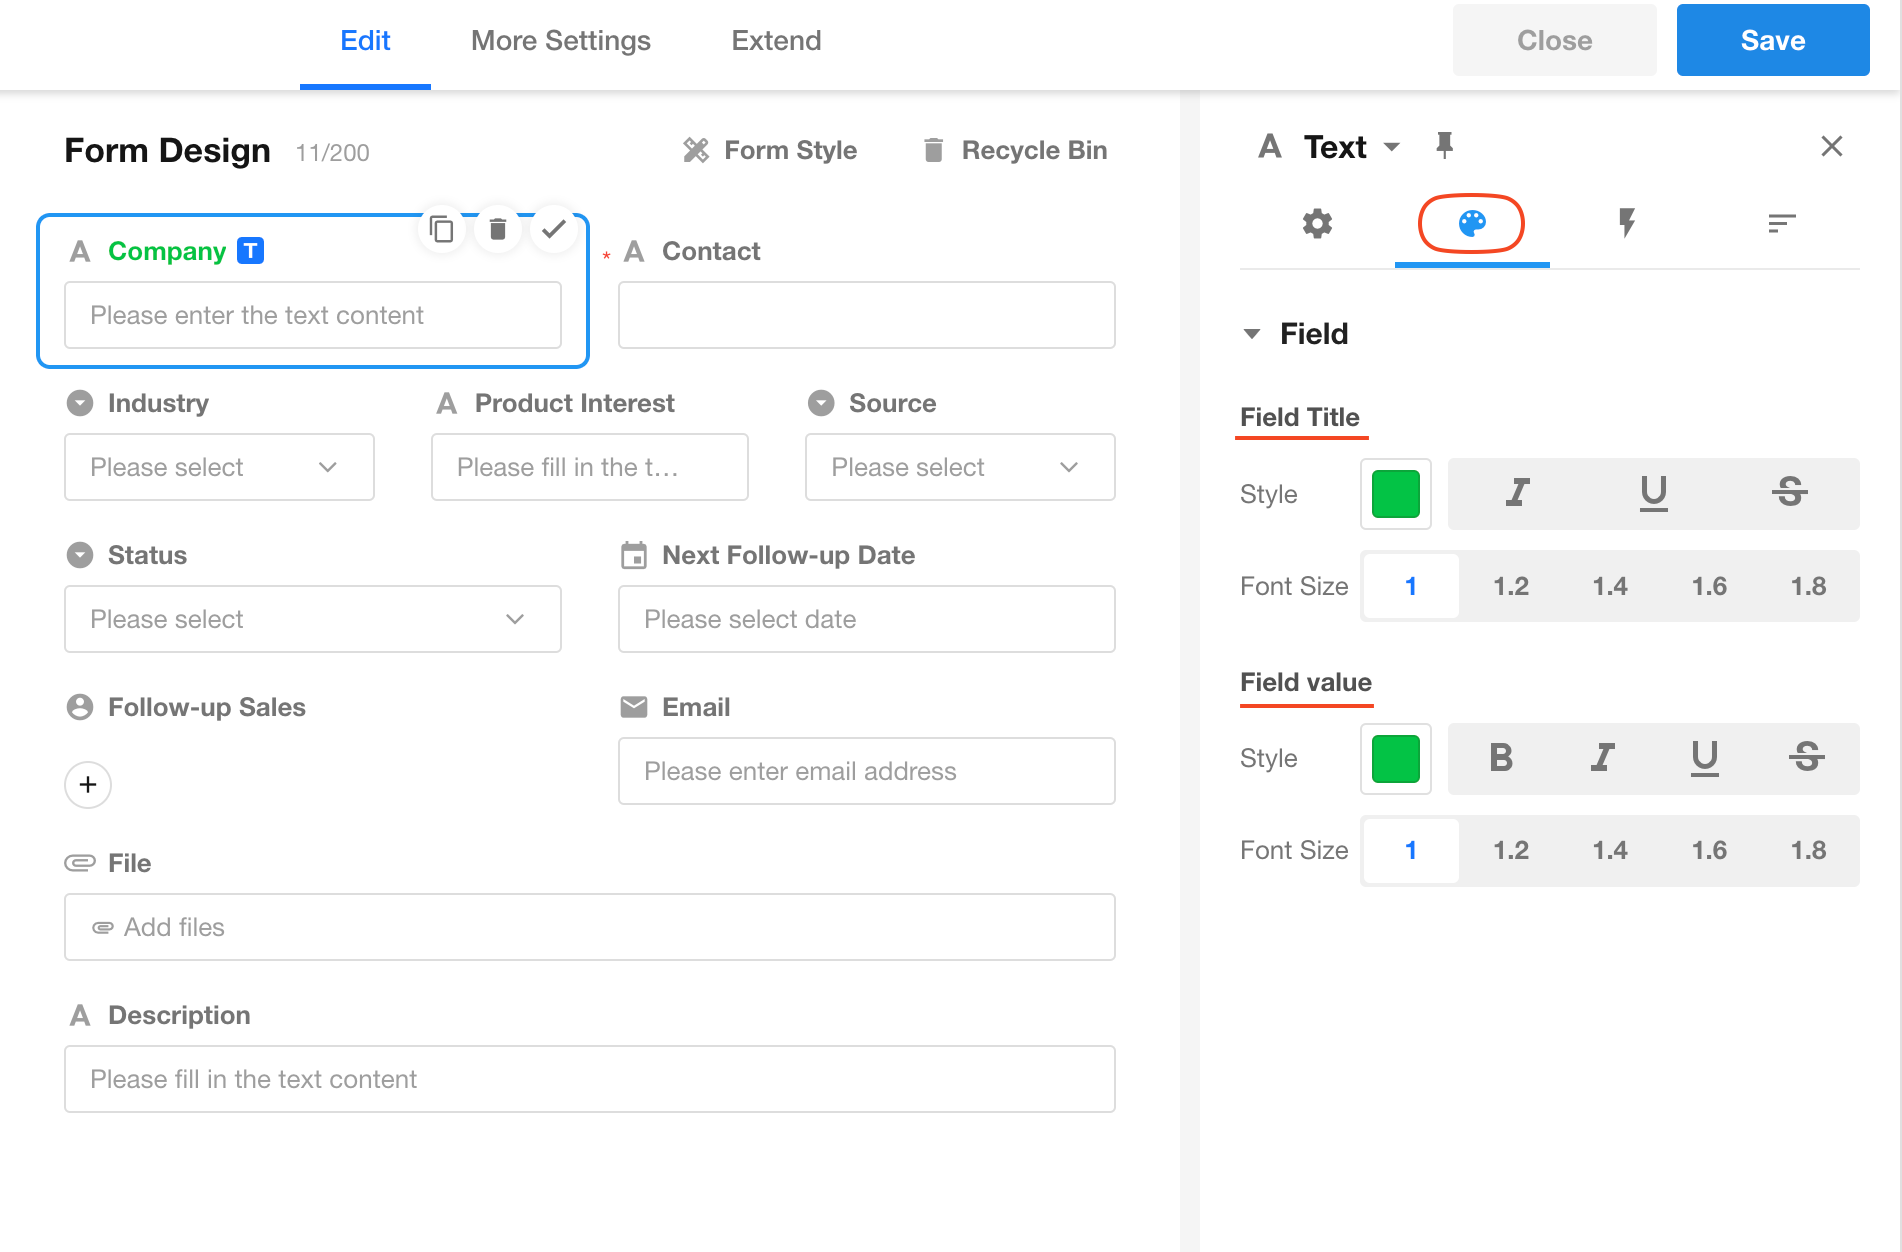Open the gear settings tab in panel
Viewport: 1902px width, 1252px height.
[x=1317, y=223]
